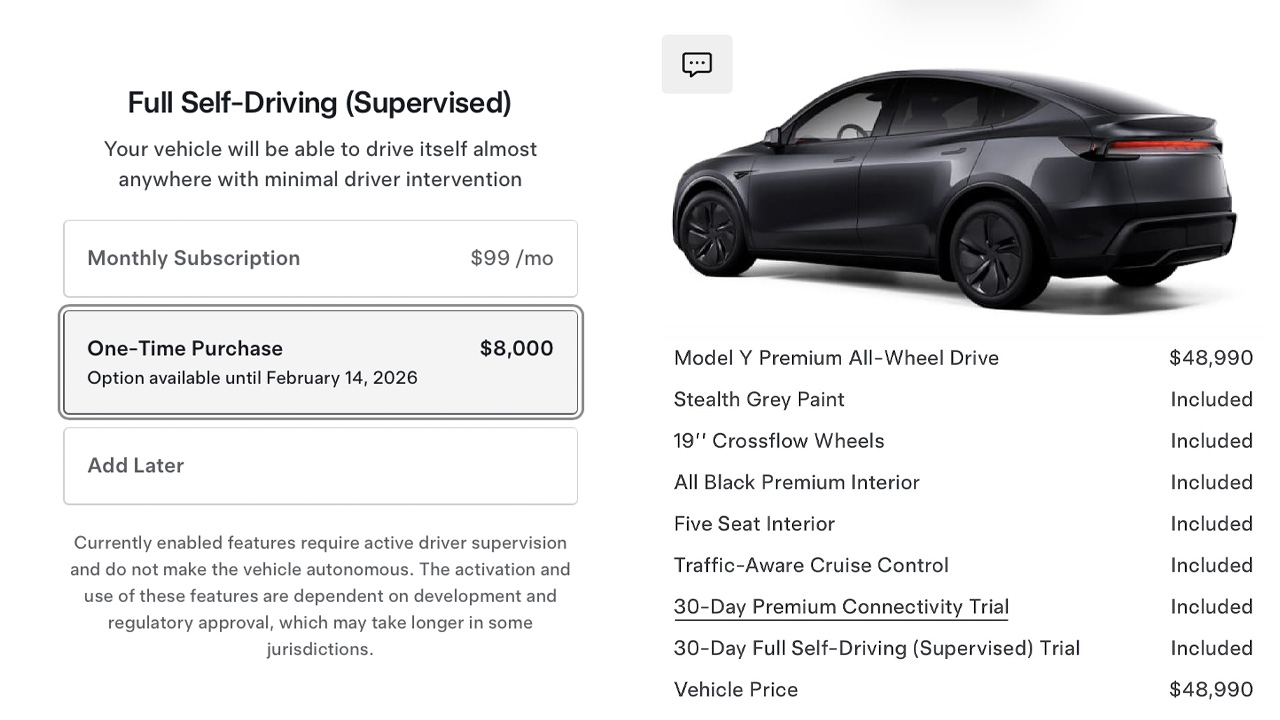Open the chat message icon
Image resolution: width=1280 pixels, height=720 pixels.
coord(697,65)
